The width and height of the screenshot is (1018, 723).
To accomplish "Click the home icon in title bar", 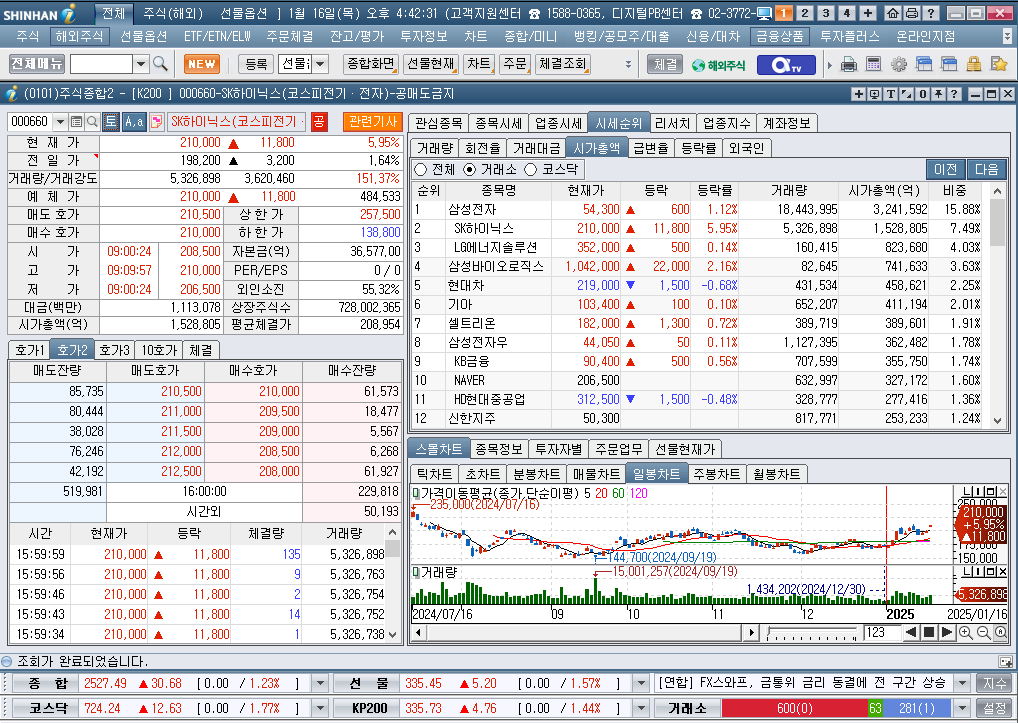I will (893, 13).
